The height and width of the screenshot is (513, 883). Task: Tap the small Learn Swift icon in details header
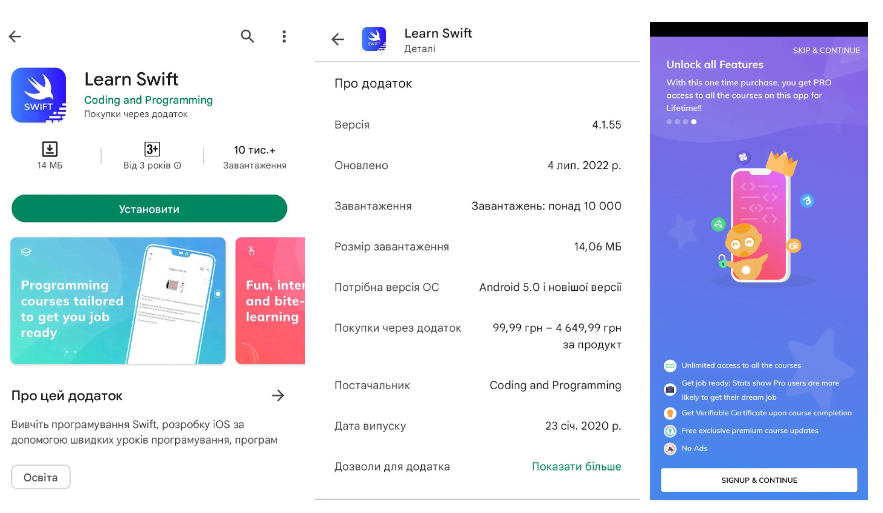pos(374,39)
